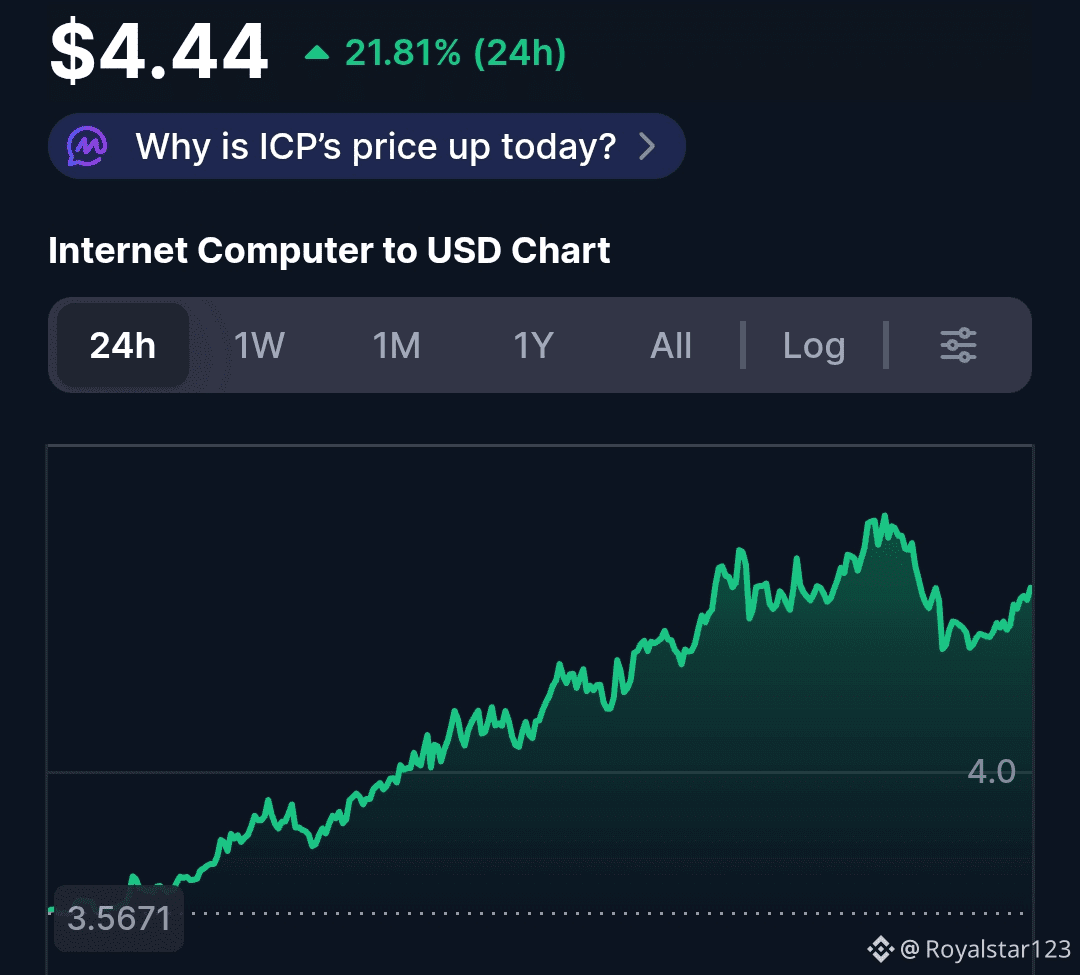Image resolution: width=1080 pixels, height=975 pixels.
Task: Click the highest peak of the price line
Action: tap(883, 516)
